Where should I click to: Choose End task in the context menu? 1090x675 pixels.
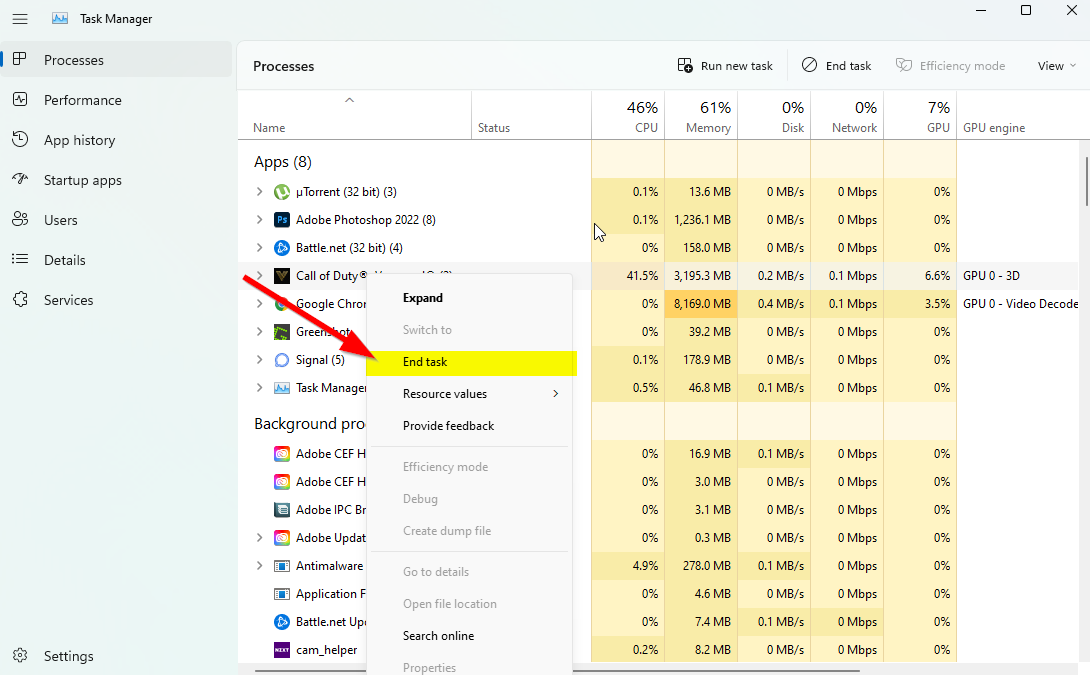click(x=425, y=362)
